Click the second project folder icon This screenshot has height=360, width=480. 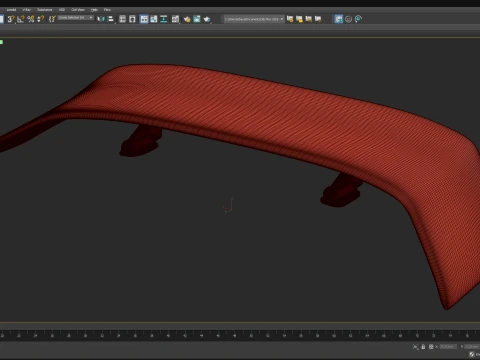pyautogui.click(x=299, y=19)
